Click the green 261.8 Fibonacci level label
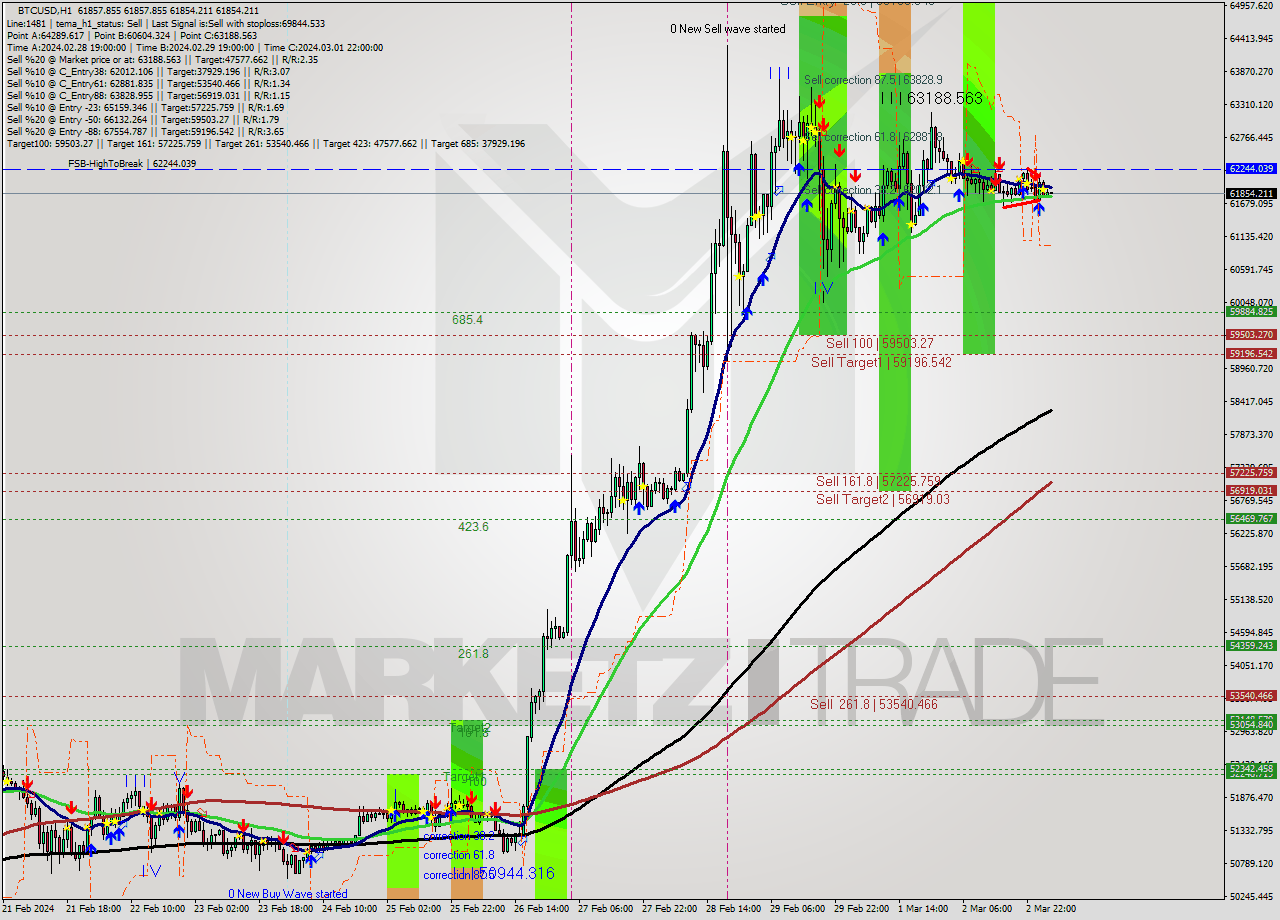 click(x=473, y=654)
